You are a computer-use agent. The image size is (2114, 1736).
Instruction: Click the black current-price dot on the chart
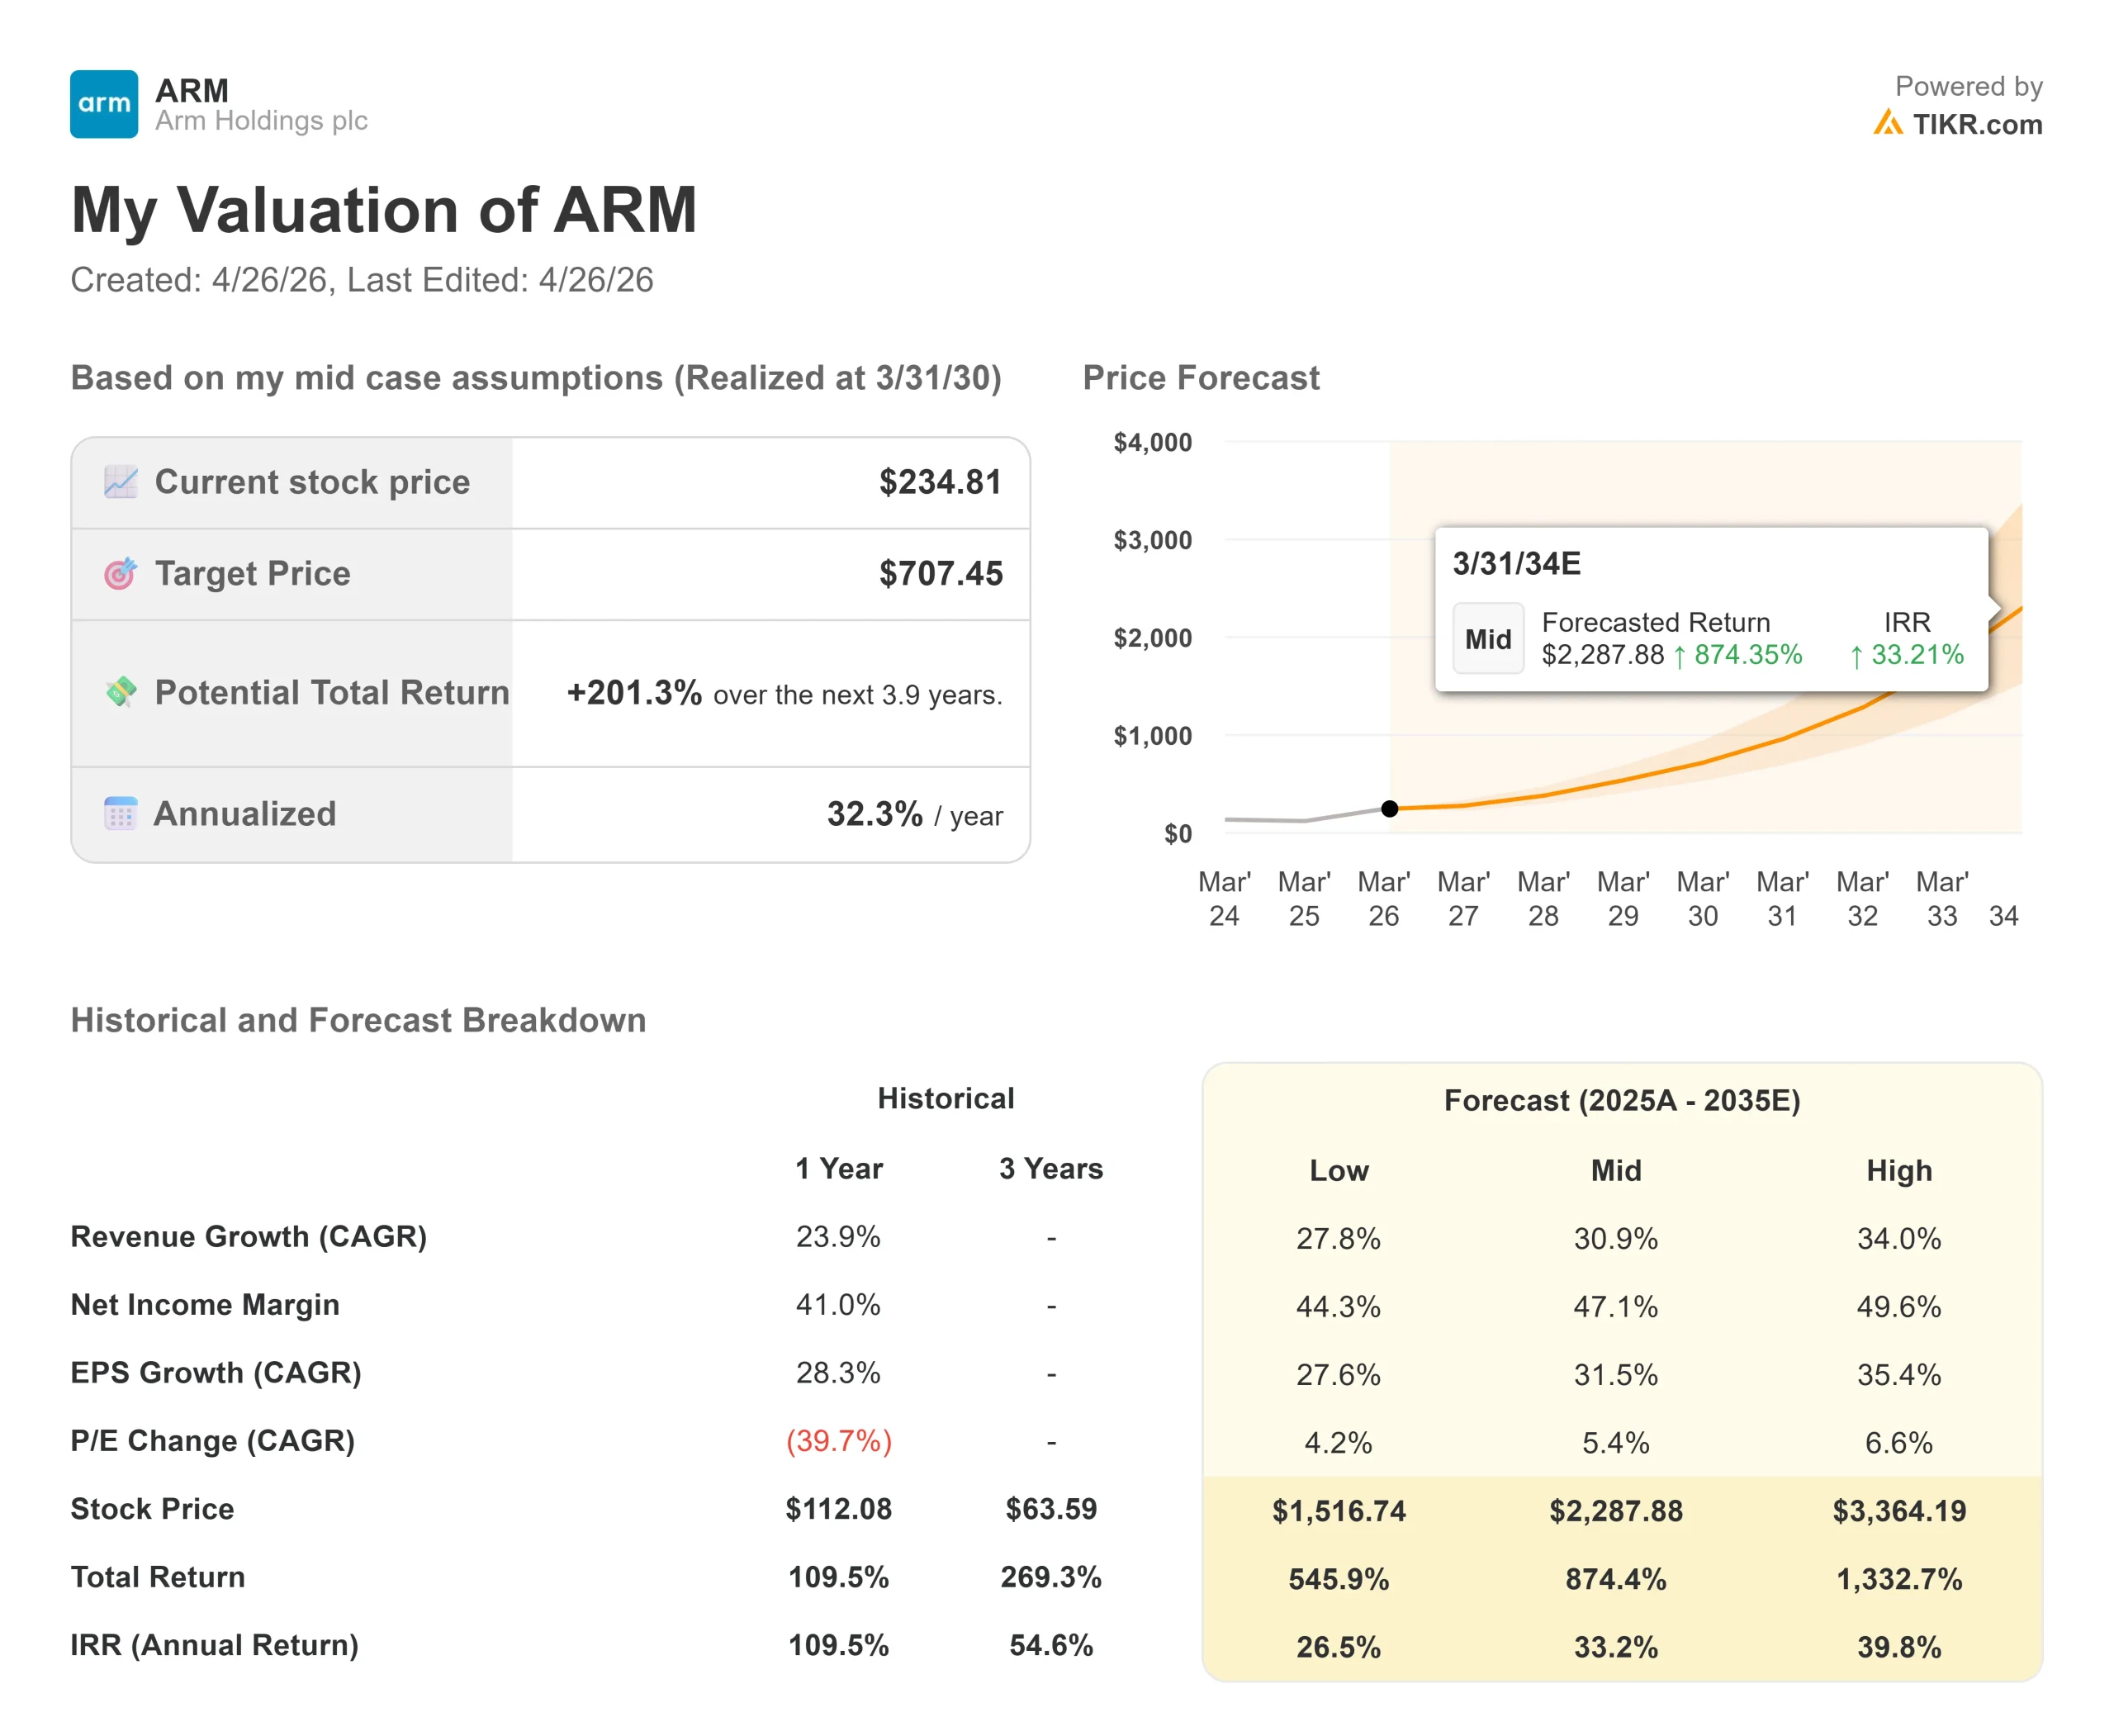(x=1389, y=808)
